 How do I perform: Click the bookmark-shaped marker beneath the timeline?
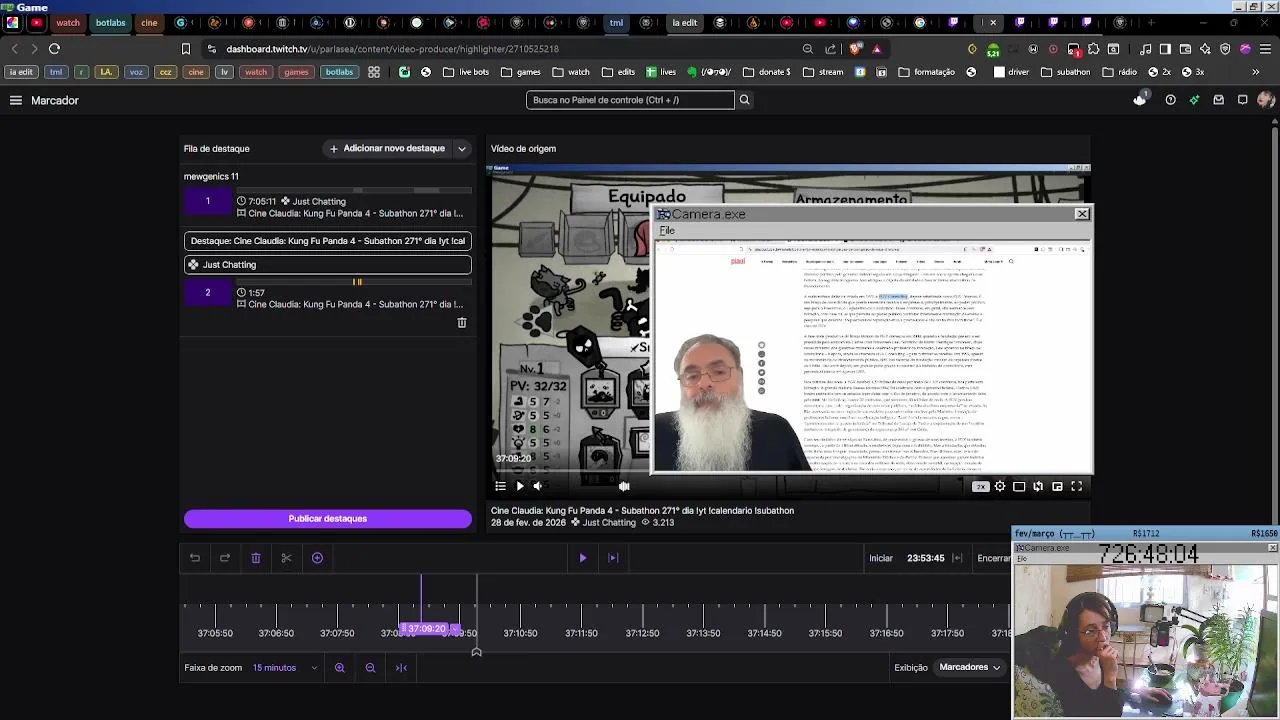coord(476,652)
